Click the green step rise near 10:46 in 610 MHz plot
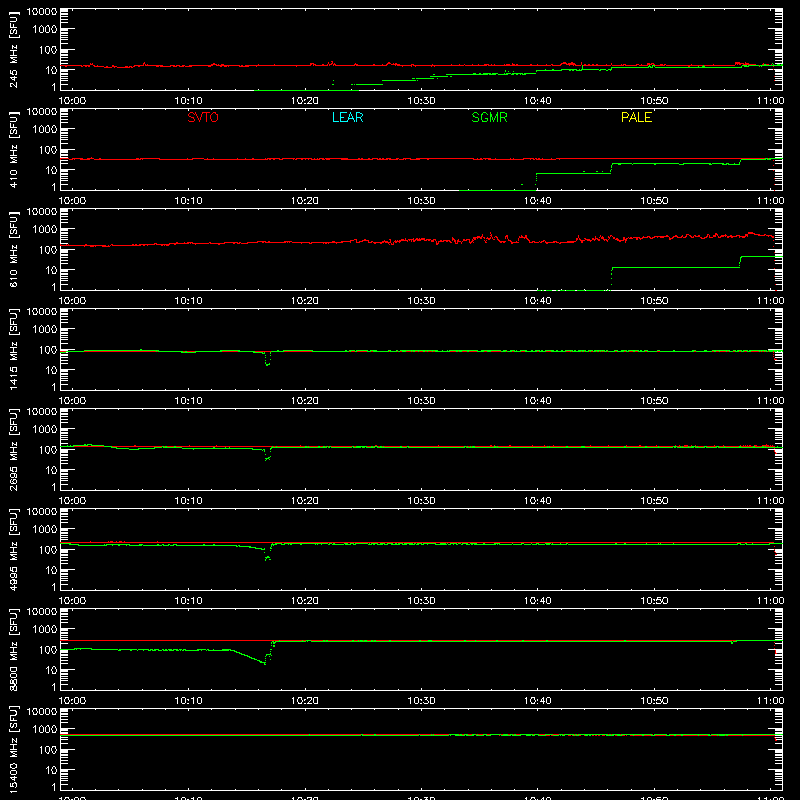This screenshot has height=800, width=800. [611, 278]
